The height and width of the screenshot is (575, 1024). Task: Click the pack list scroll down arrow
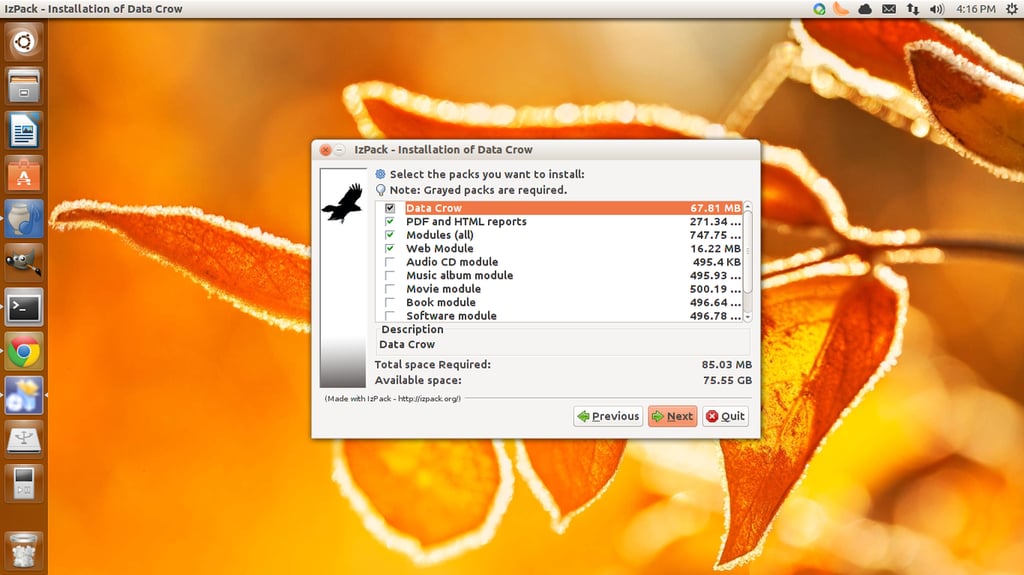pyautogui.click(x=748, y=317)
